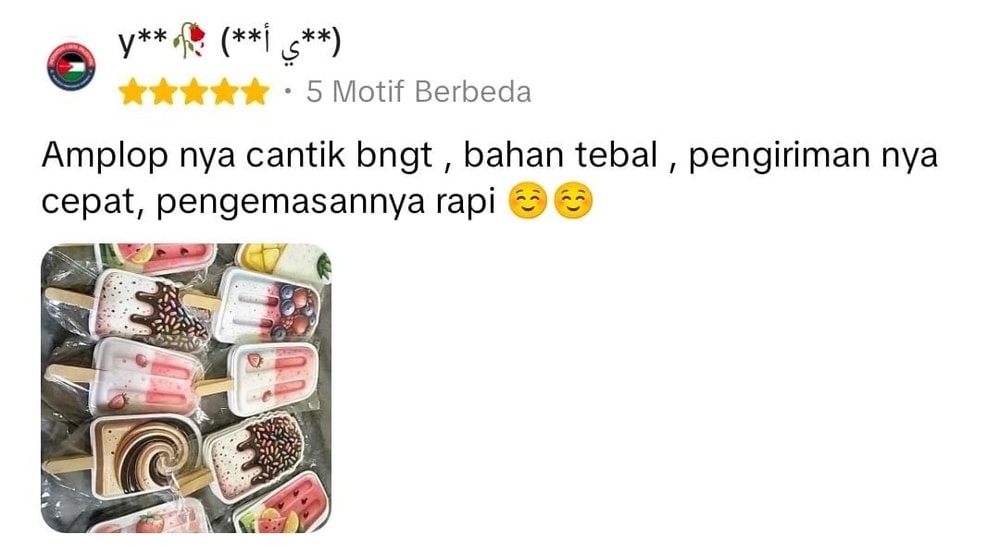Select the first yellow rating star
The width and height of the screenshot is (1000, 547).
pos(133,92)
